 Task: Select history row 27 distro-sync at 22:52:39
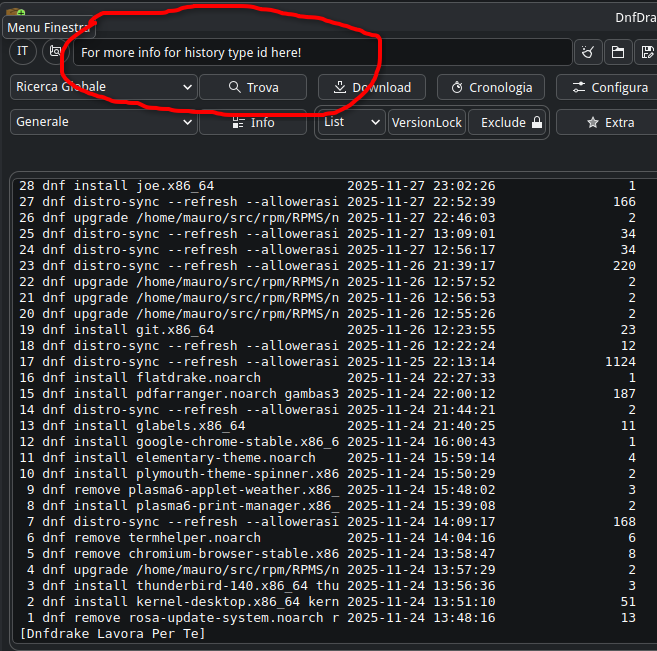327,202
